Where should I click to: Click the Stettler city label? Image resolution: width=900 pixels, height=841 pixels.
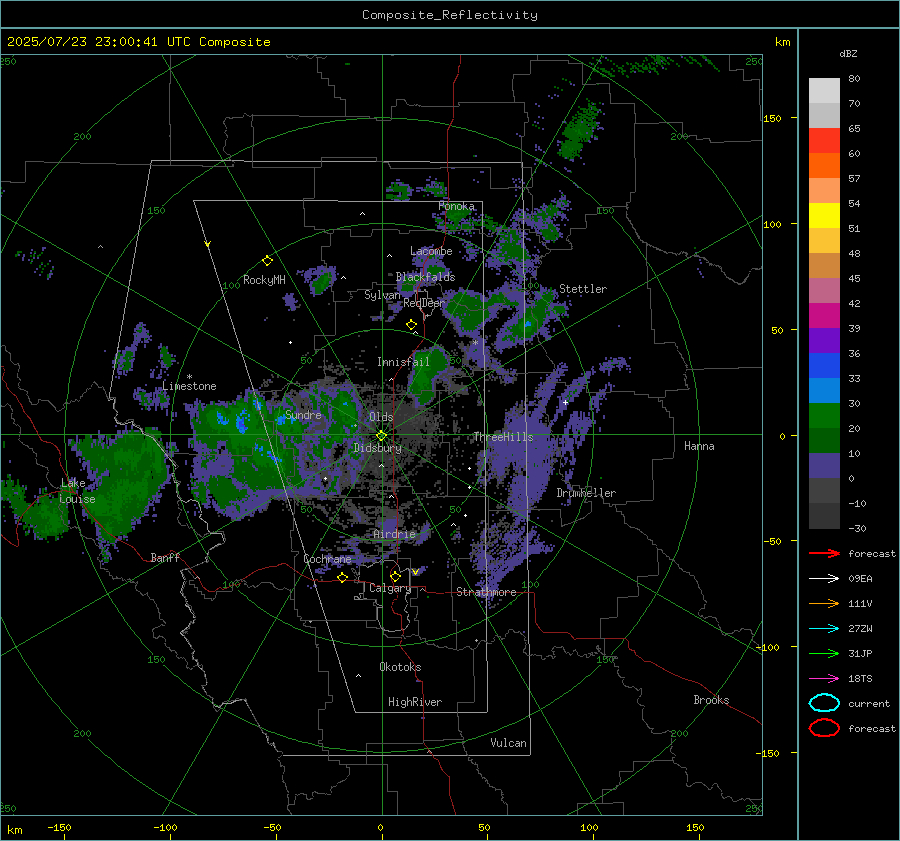[x=583, y=289]
